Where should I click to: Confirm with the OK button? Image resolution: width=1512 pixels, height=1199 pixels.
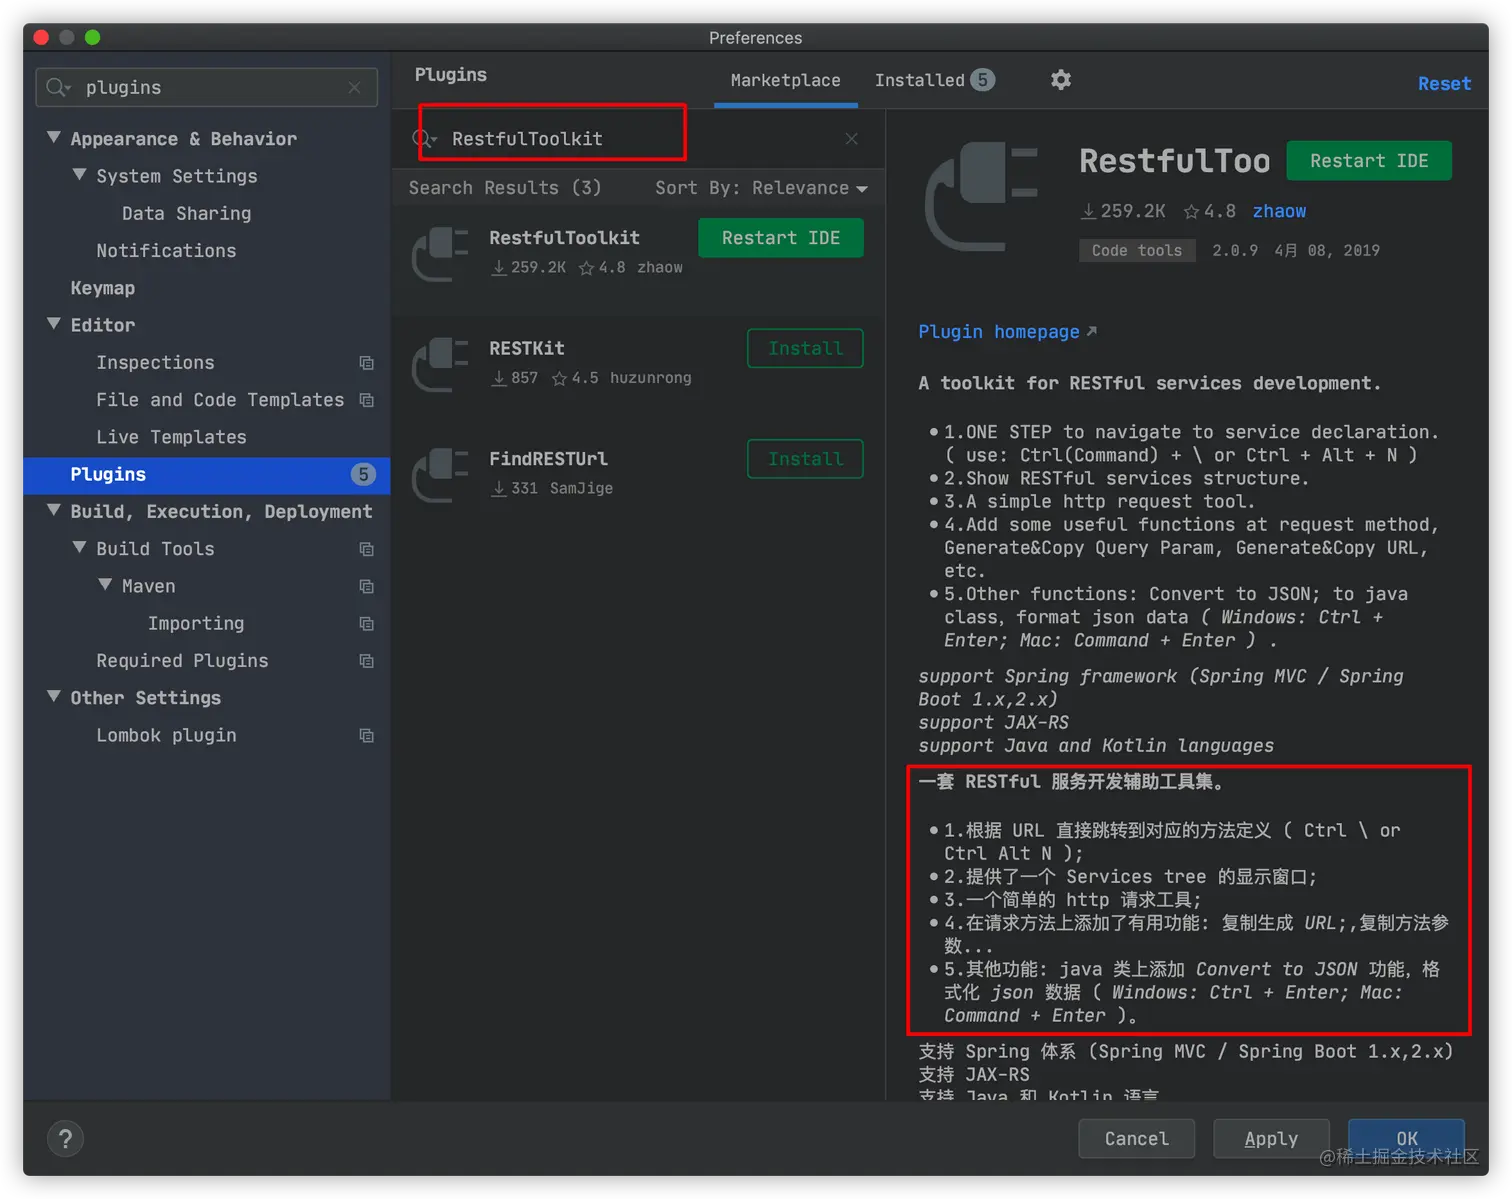1407,1139
